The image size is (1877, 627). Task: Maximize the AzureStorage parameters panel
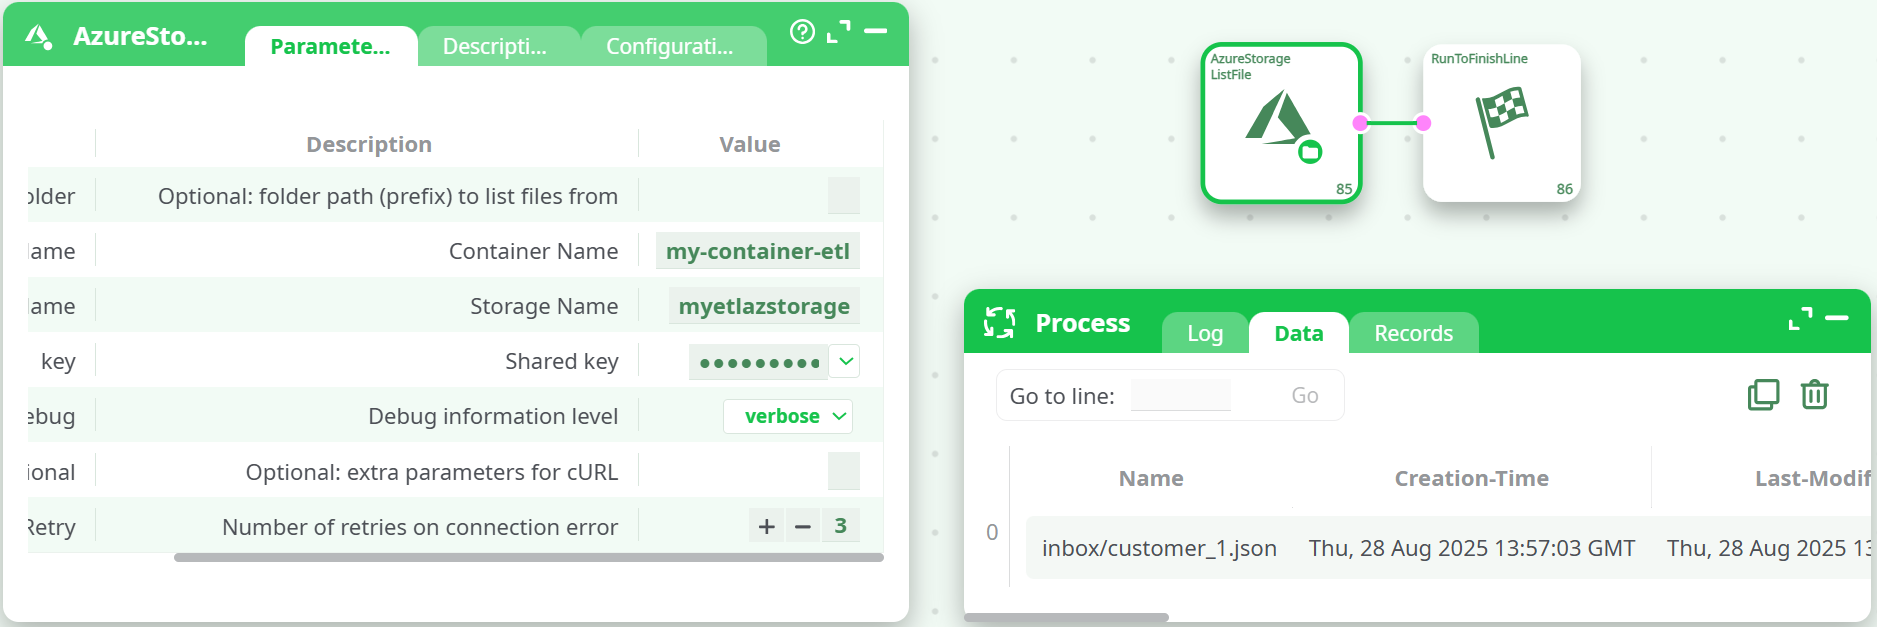click(x=839, y=32)
